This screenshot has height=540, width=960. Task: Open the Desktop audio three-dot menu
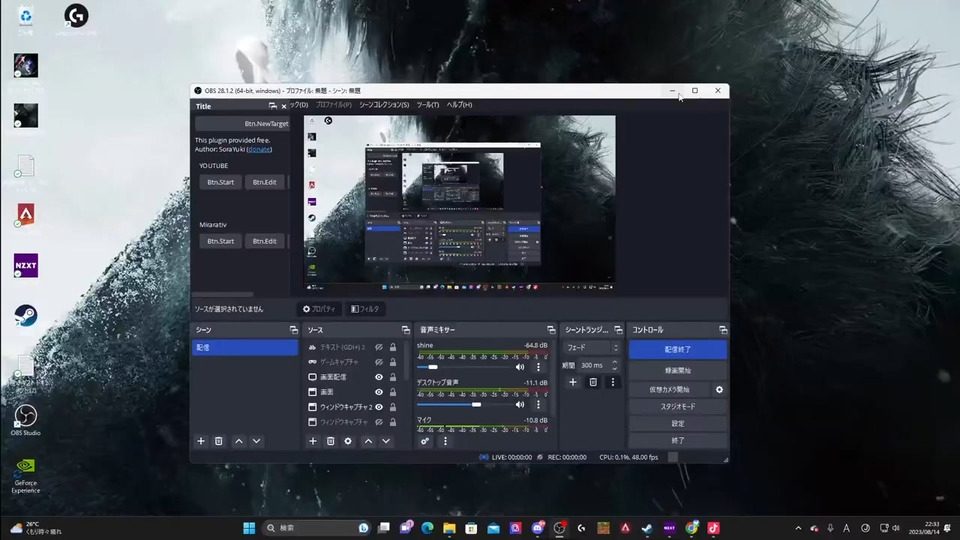point(538,404)
